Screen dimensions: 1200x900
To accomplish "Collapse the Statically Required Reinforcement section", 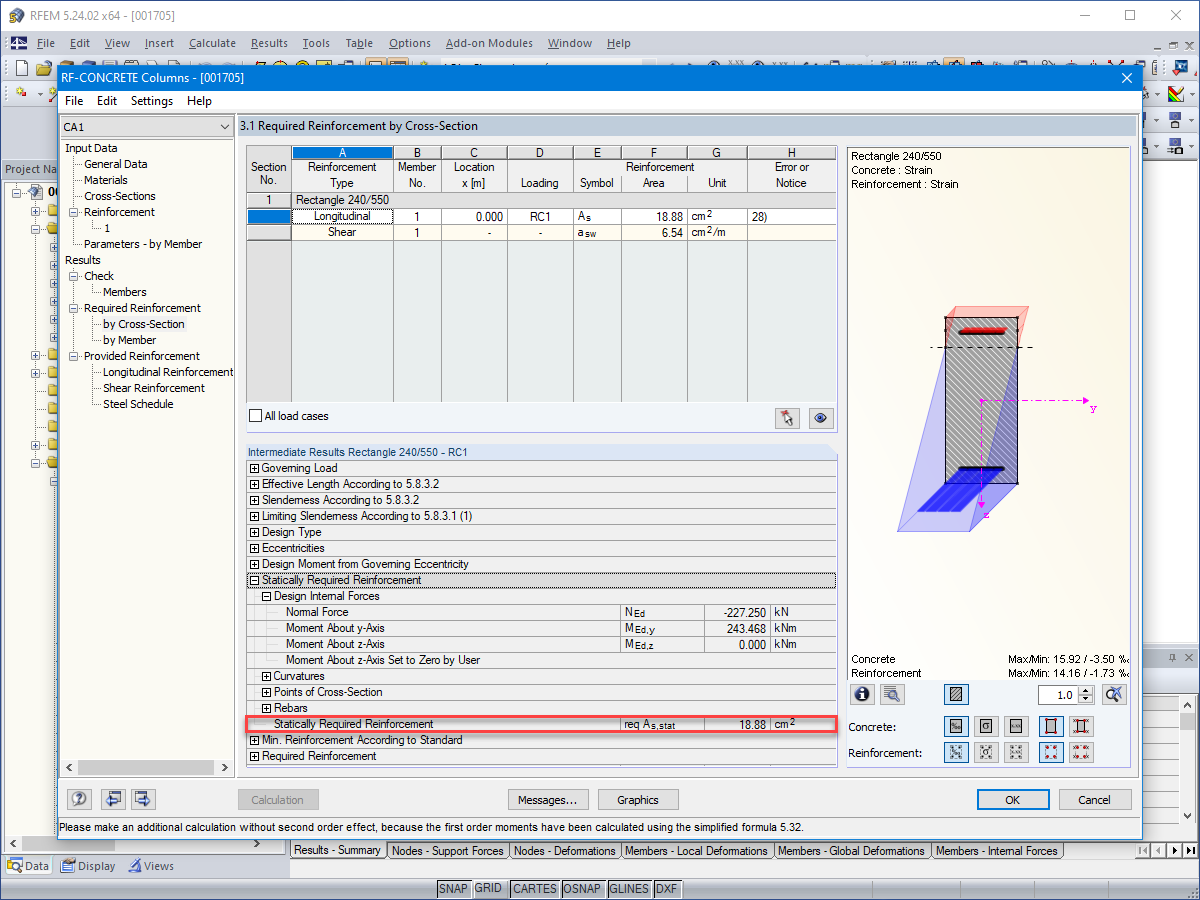I will [x=254, y=580].
